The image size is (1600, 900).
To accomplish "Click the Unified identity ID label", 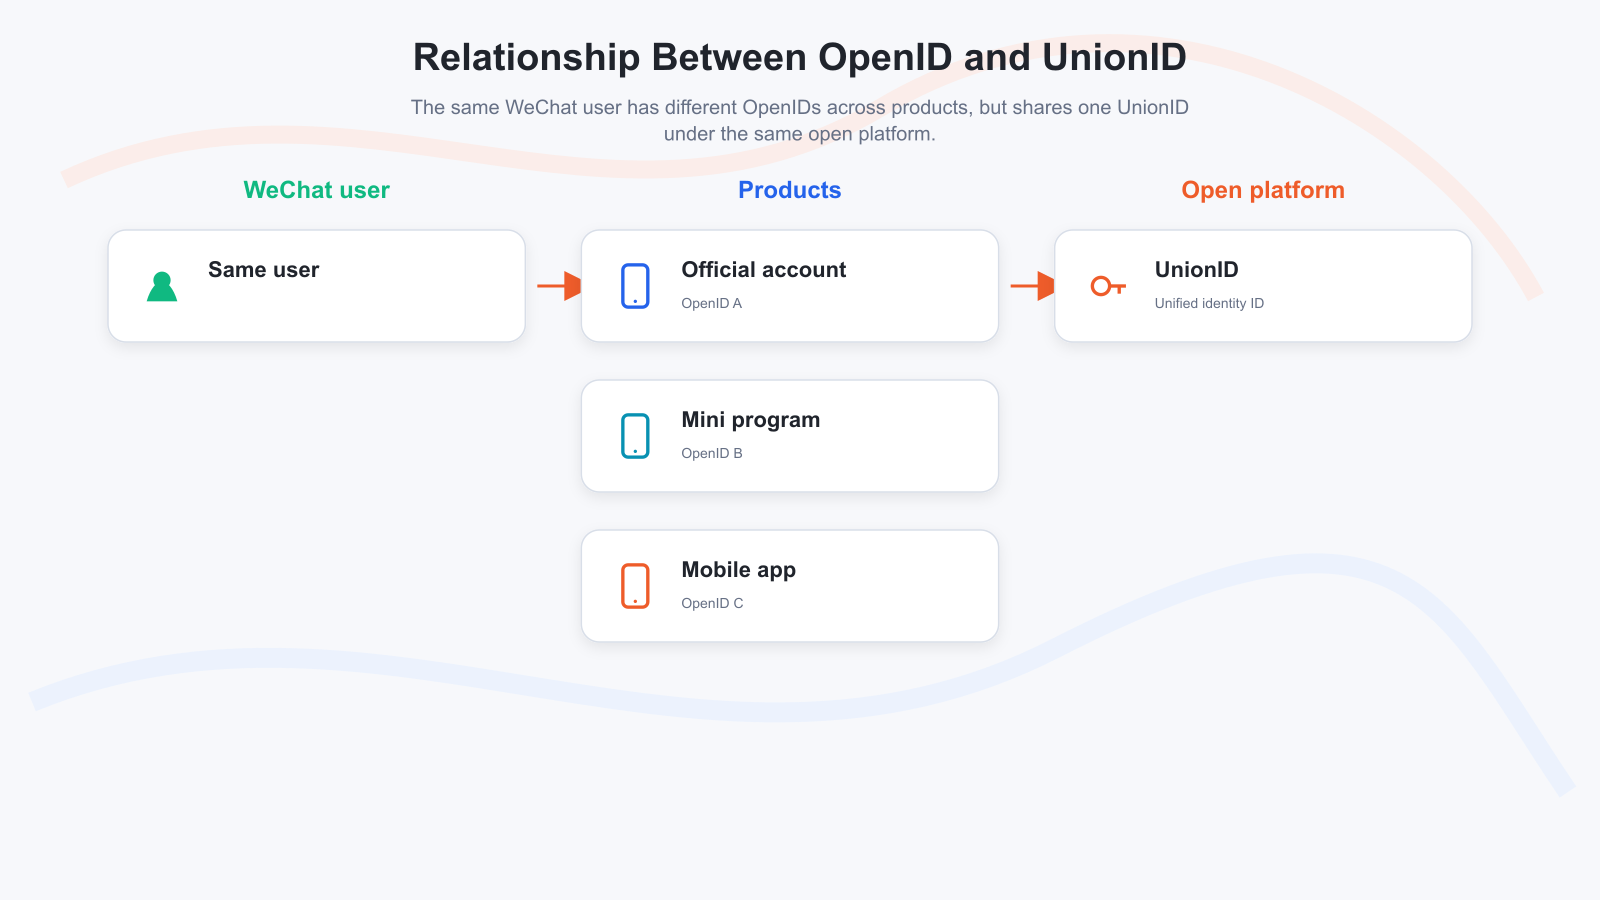I will [1210, 303].
